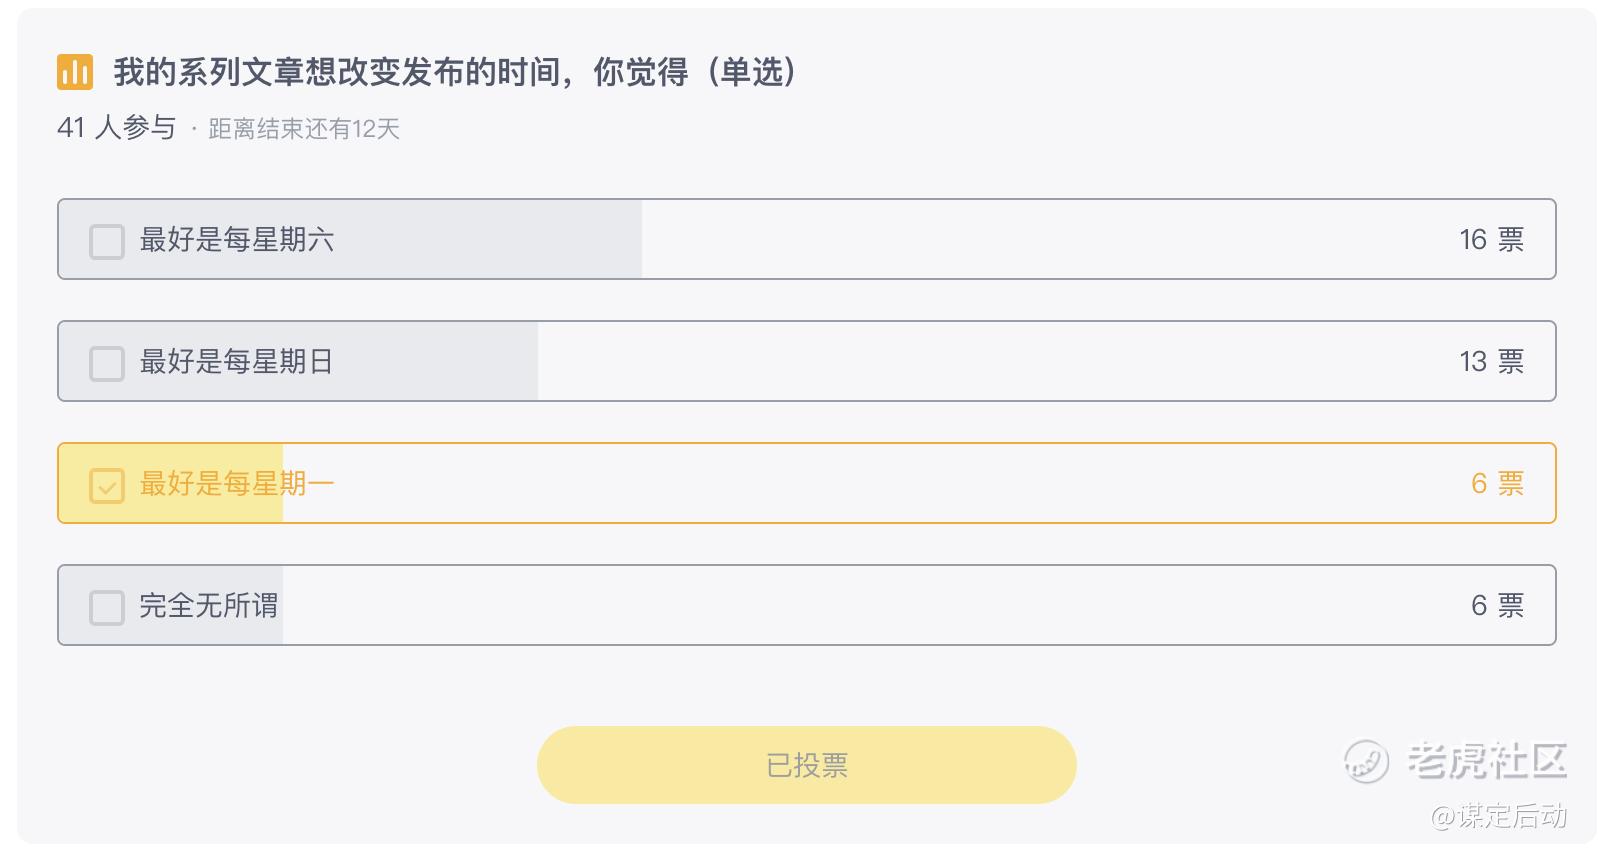Click the 已投票 button
This screenshot has width=1598, height=852.
tap(806, 765)
